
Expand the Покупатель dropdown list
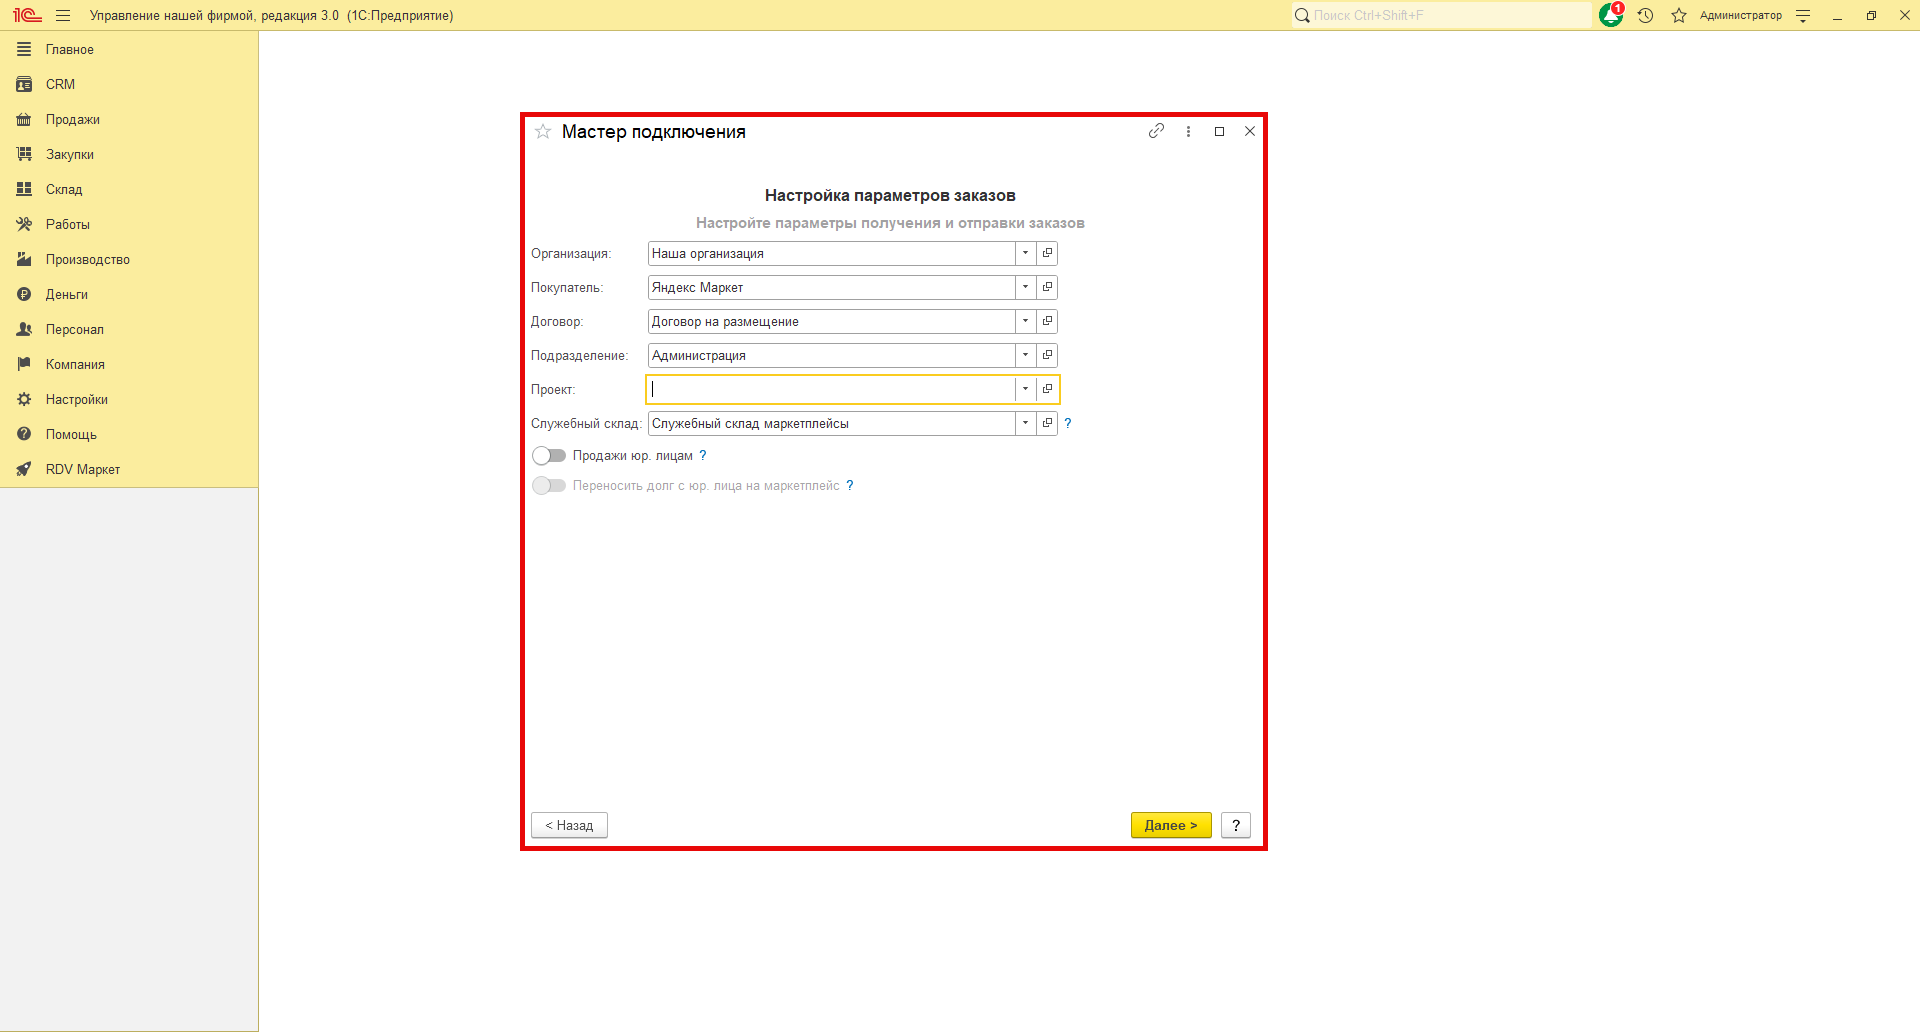[1025, 287]
